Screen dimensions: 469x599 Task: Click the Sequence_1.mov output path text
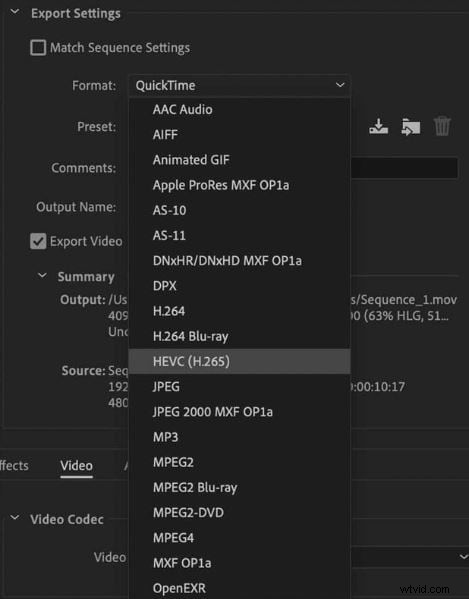coord(404,300)
